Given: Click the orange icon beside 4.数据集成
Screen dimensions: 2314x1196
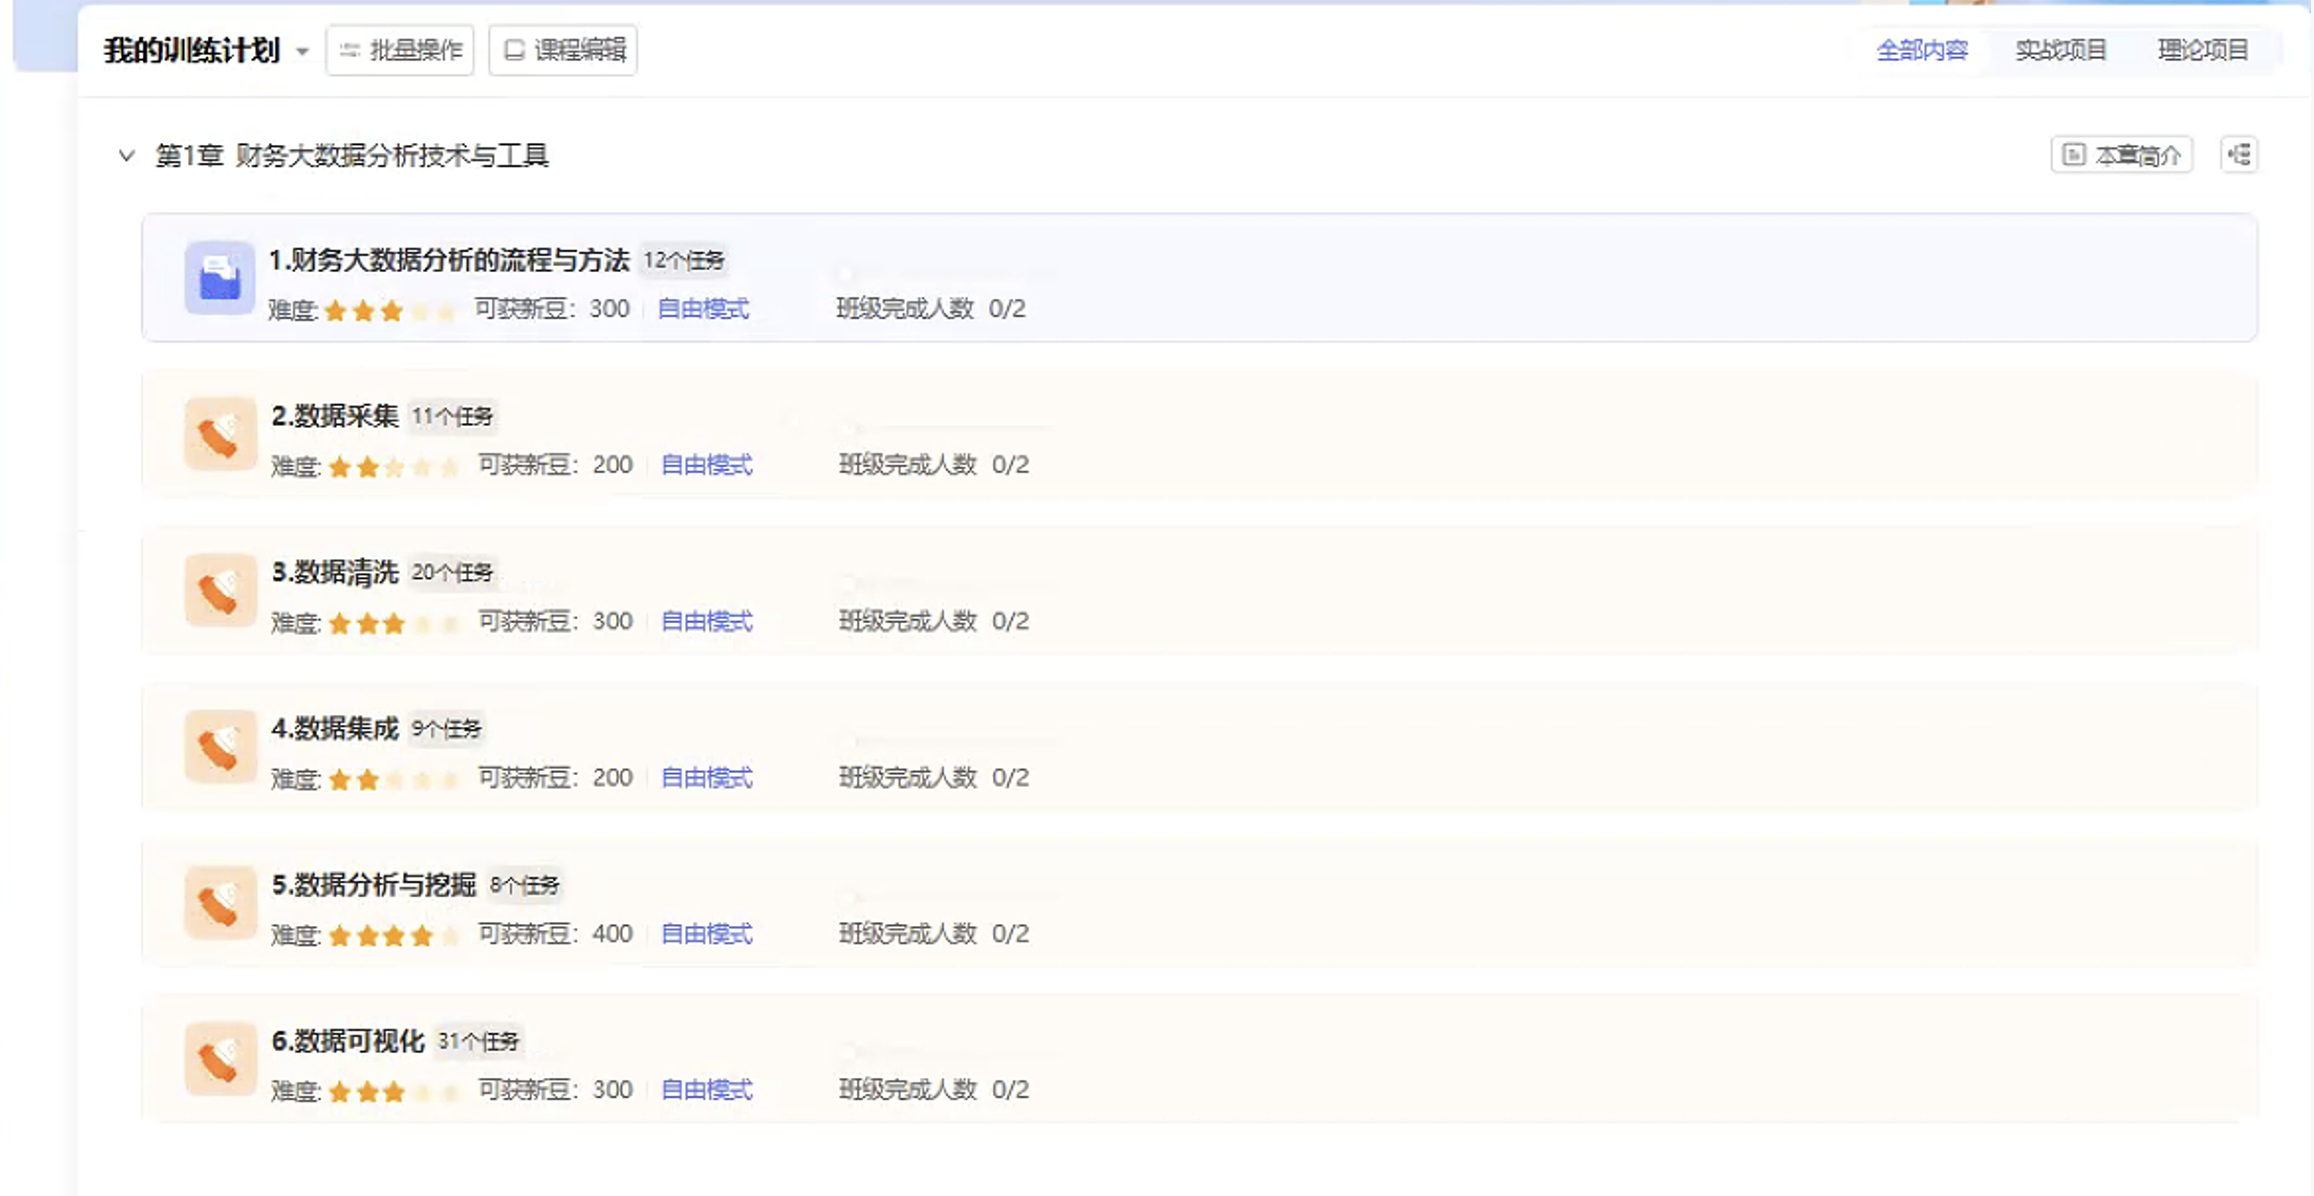Looking at the screenshot, I should point(219,747).
